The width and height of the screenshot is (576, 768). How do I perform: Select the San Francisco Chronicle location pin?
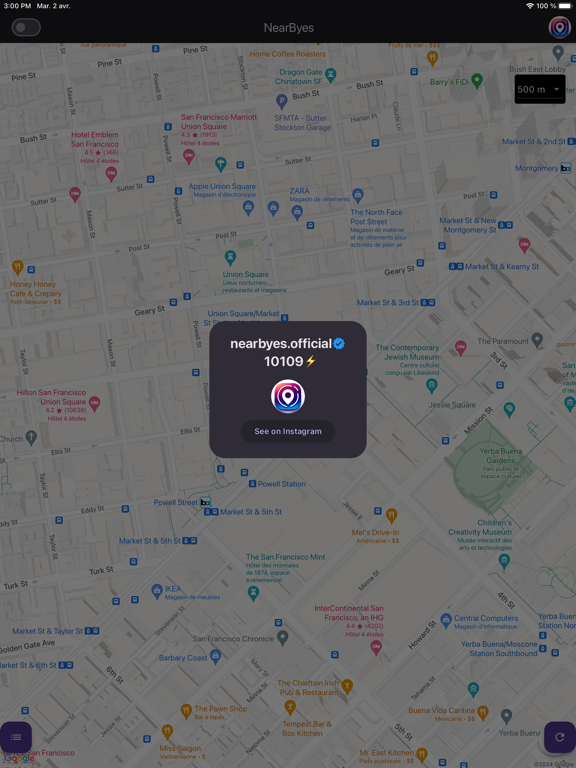tap(283, 637)
